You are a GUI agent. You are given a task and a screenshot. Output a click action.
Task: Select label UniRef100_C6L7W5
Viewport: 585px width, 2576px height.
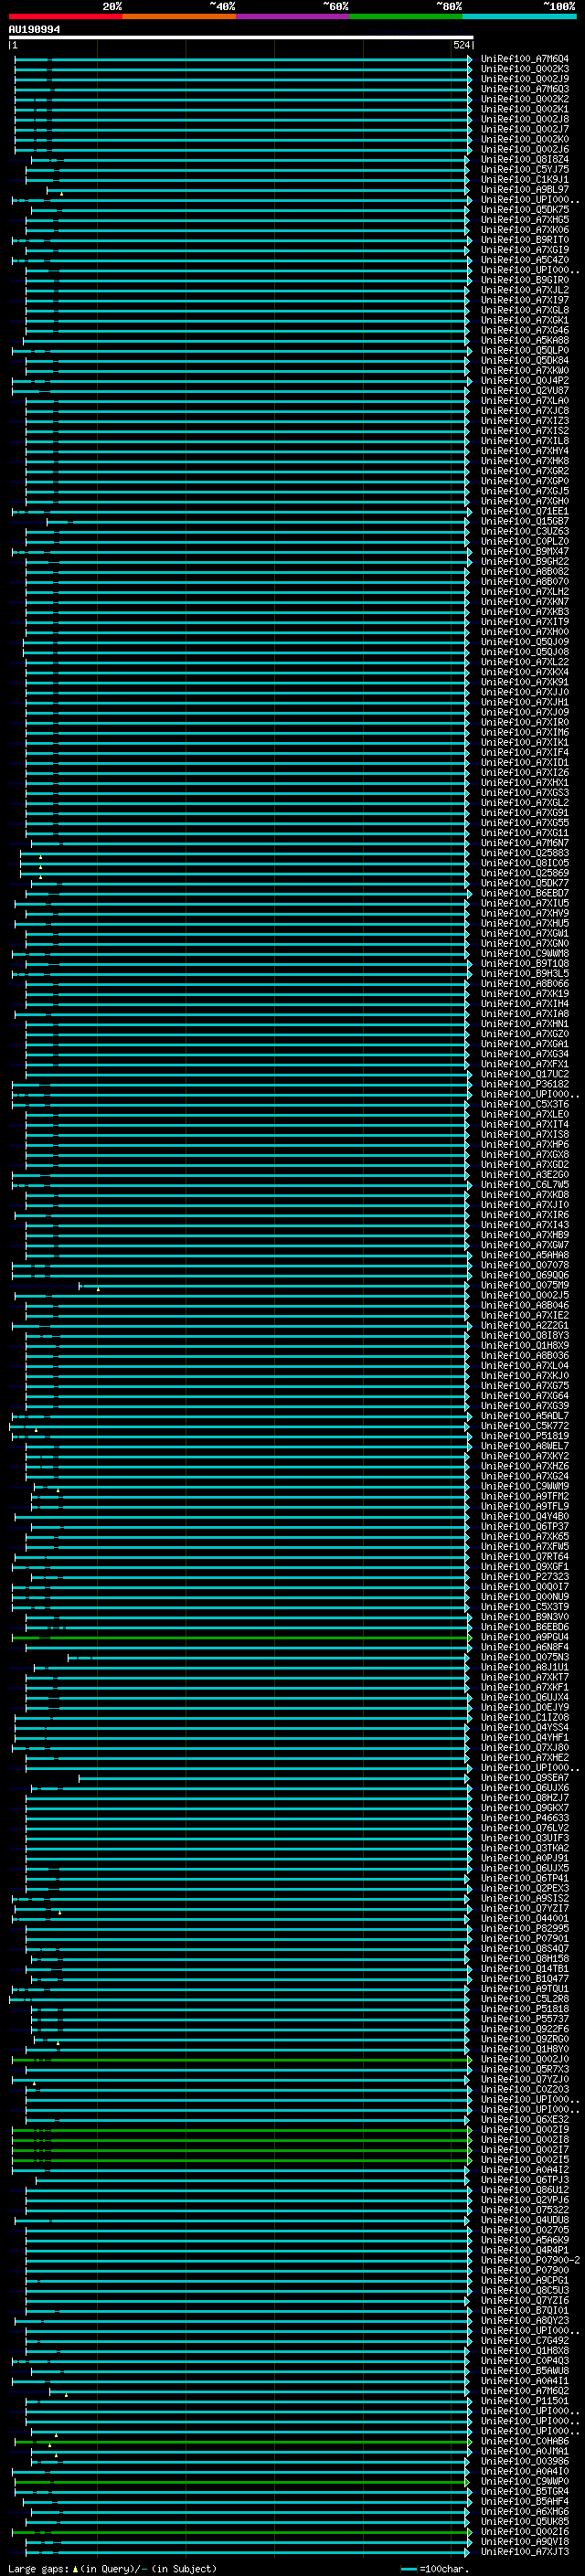pos(524,1185)
